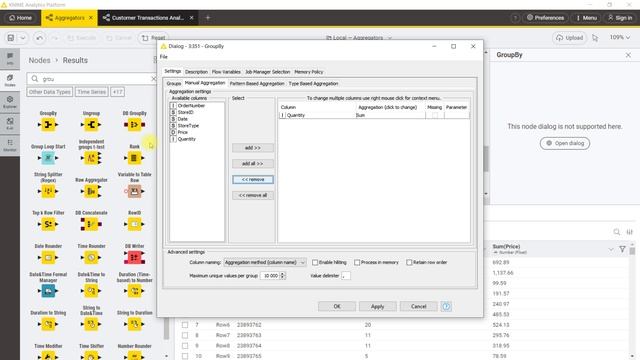
Task: Select checkbox for table row 9
Action: pos(185,346)
